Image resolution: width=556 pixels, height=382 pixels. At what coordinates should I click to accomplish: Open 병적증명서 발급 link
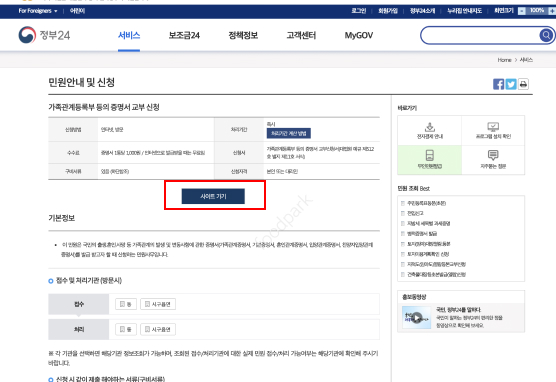point(422,234)
